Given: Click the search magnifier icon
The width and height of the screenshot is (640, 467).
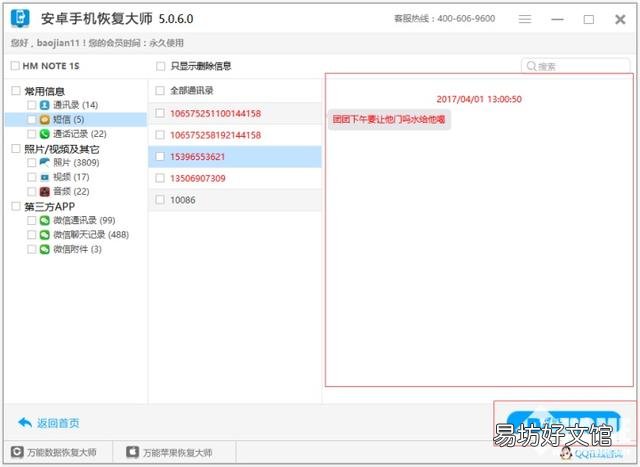Looking at the screenshot, I should (x=531, y=66).
